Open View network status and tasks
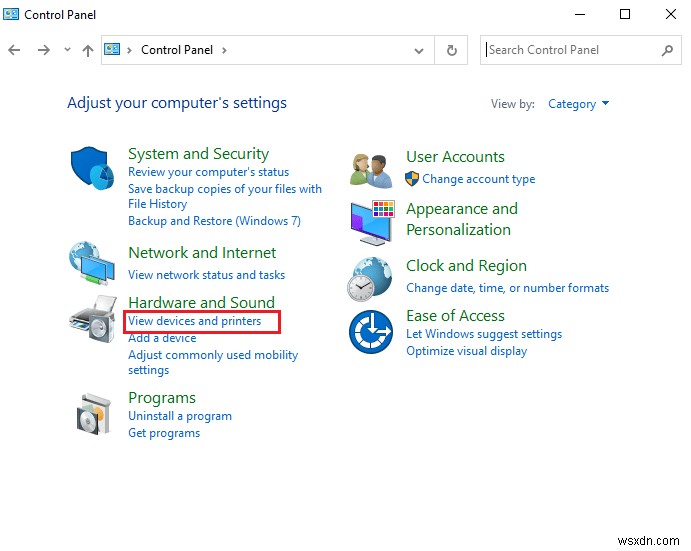The image size is (691, 551). [206, 275]
